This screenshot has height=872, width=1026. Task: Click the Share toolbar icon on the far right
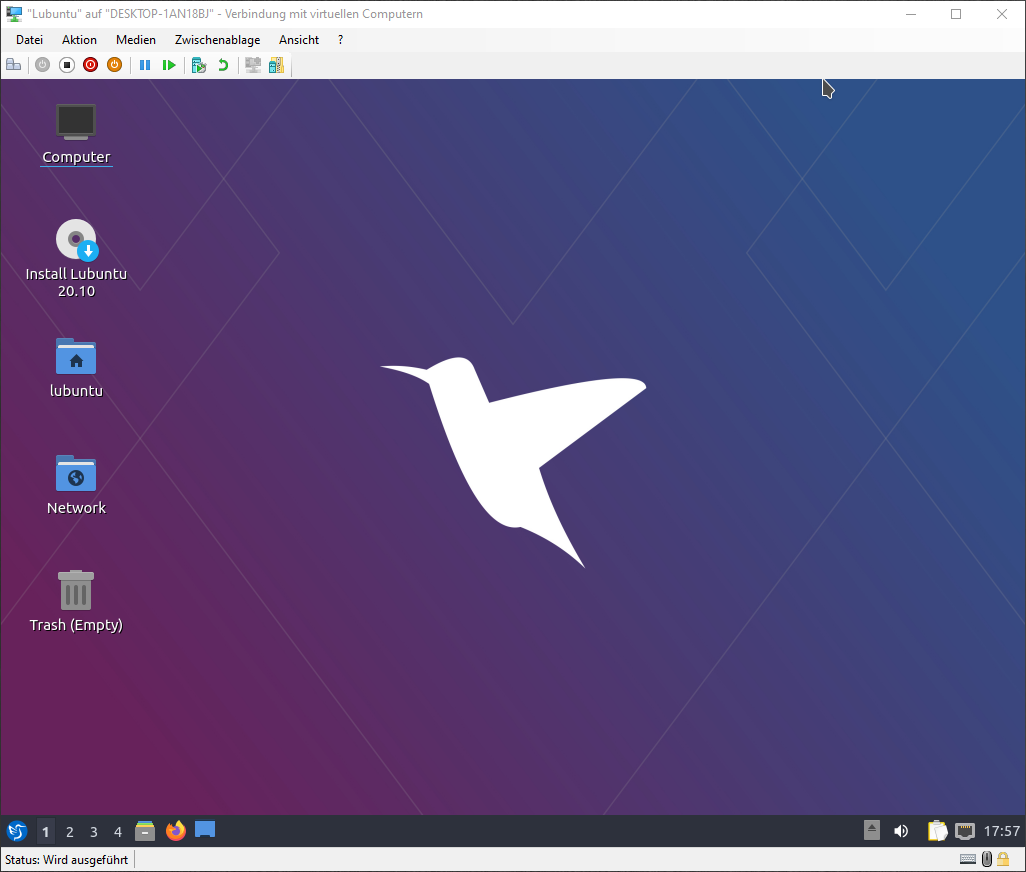pyautogui.click(x=276, y=65)
